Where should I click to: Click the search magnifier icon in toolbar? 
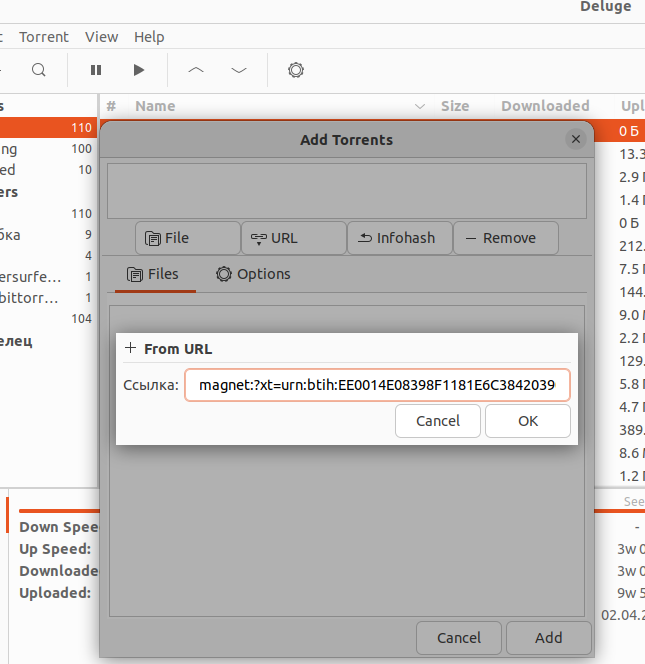click(x=38, y=70)
